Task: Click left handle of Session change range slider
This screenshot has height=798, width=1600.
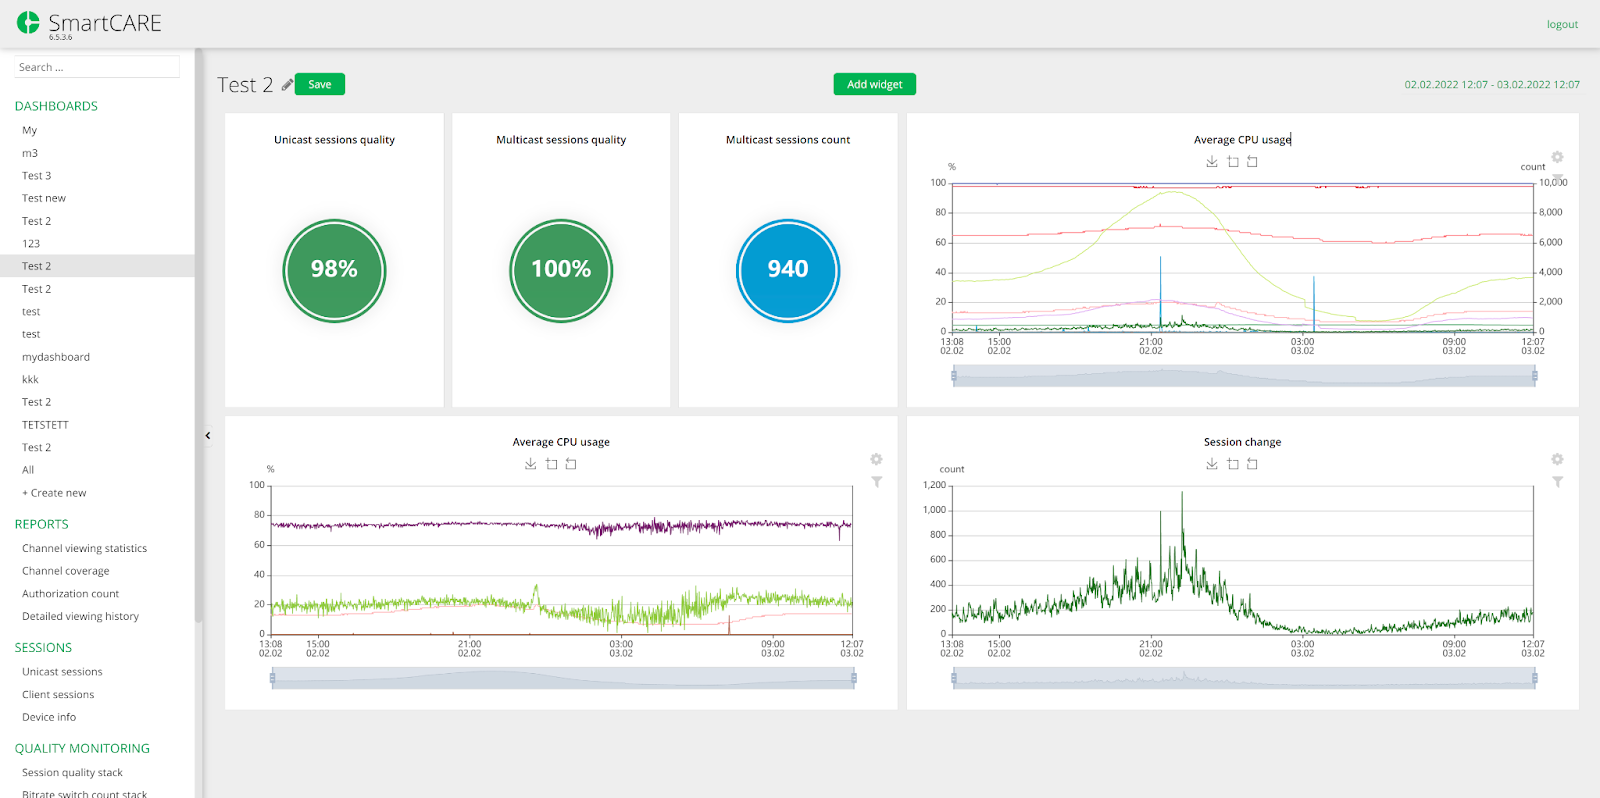Action: pyautogui.click(x=954, y=679)
